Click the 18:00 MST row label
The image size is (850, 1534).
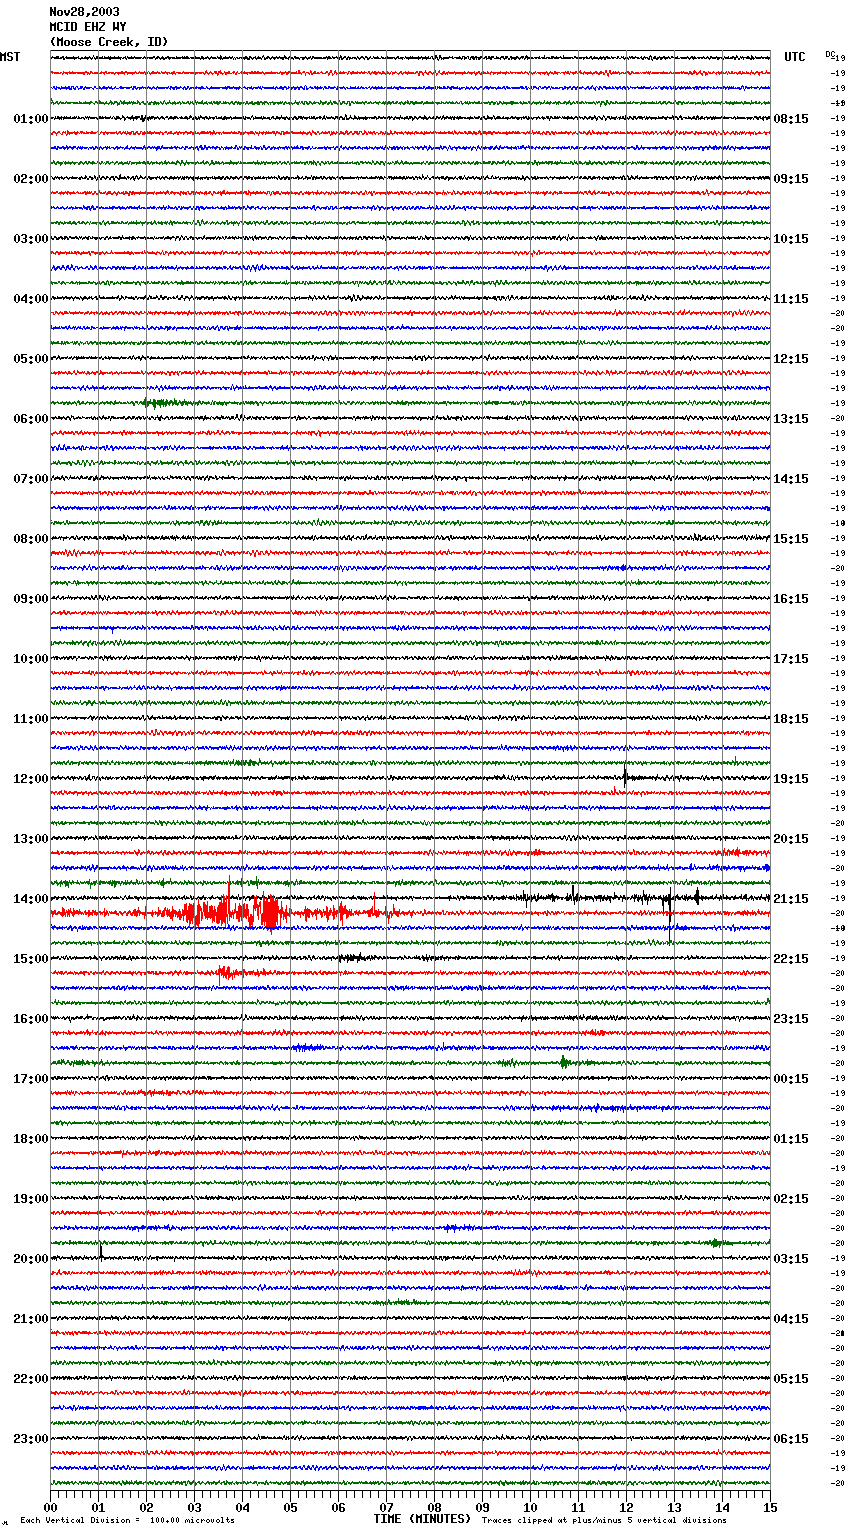pyautogui.click(x=30, y=1139)
